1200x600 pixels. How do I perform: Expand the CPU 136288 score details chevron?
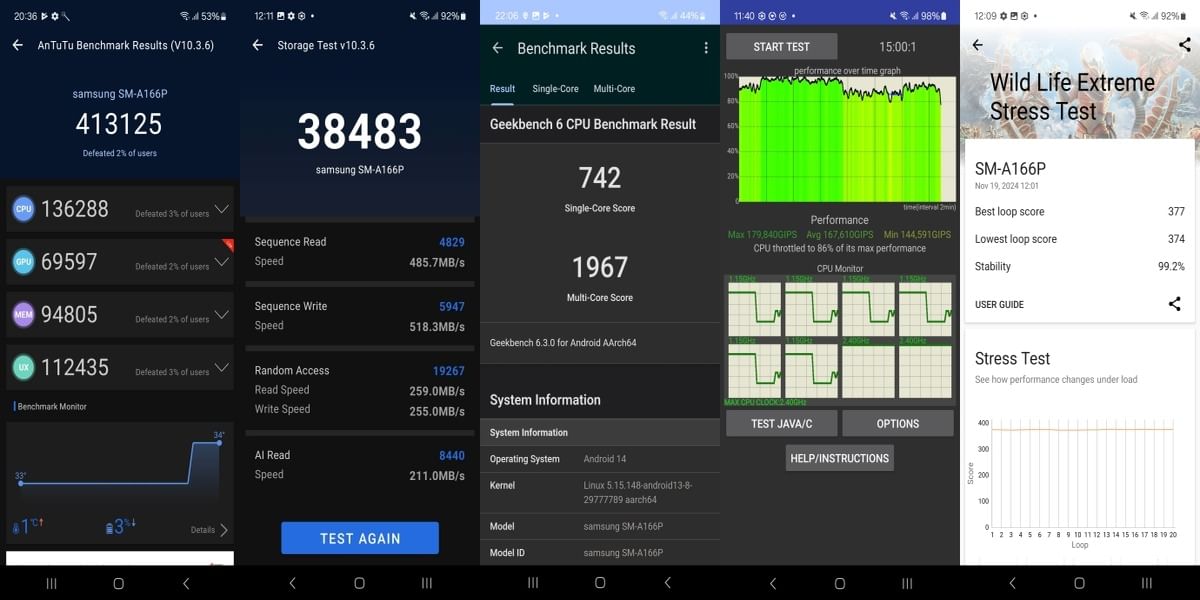223,209
